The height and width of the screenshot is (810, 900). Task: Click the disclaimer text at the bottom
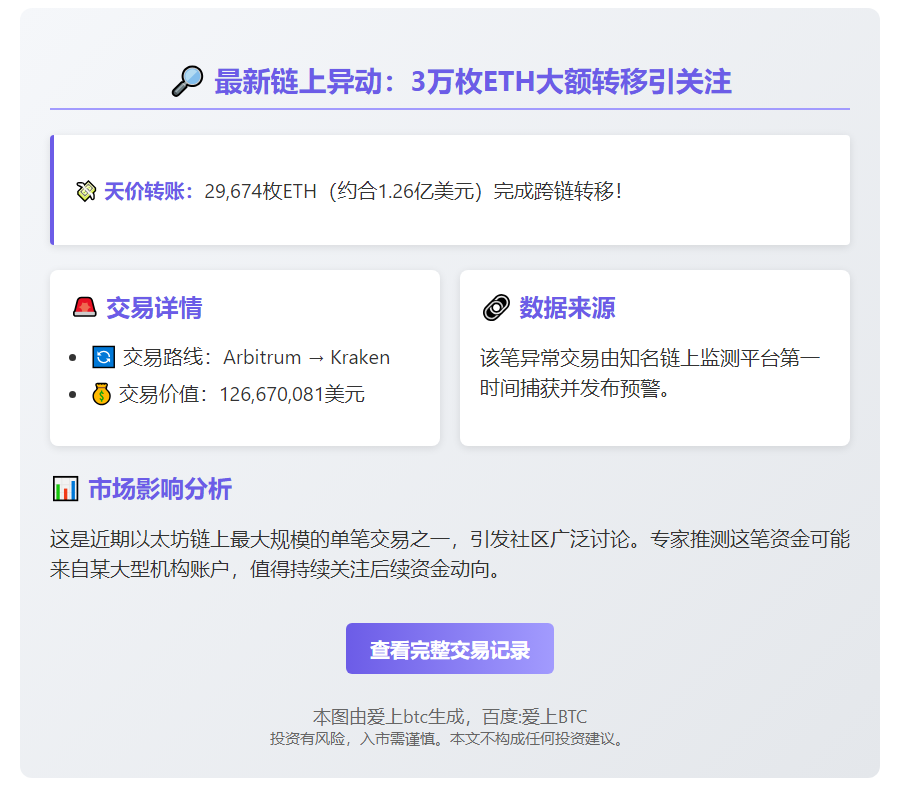click(x=449, y=742)
